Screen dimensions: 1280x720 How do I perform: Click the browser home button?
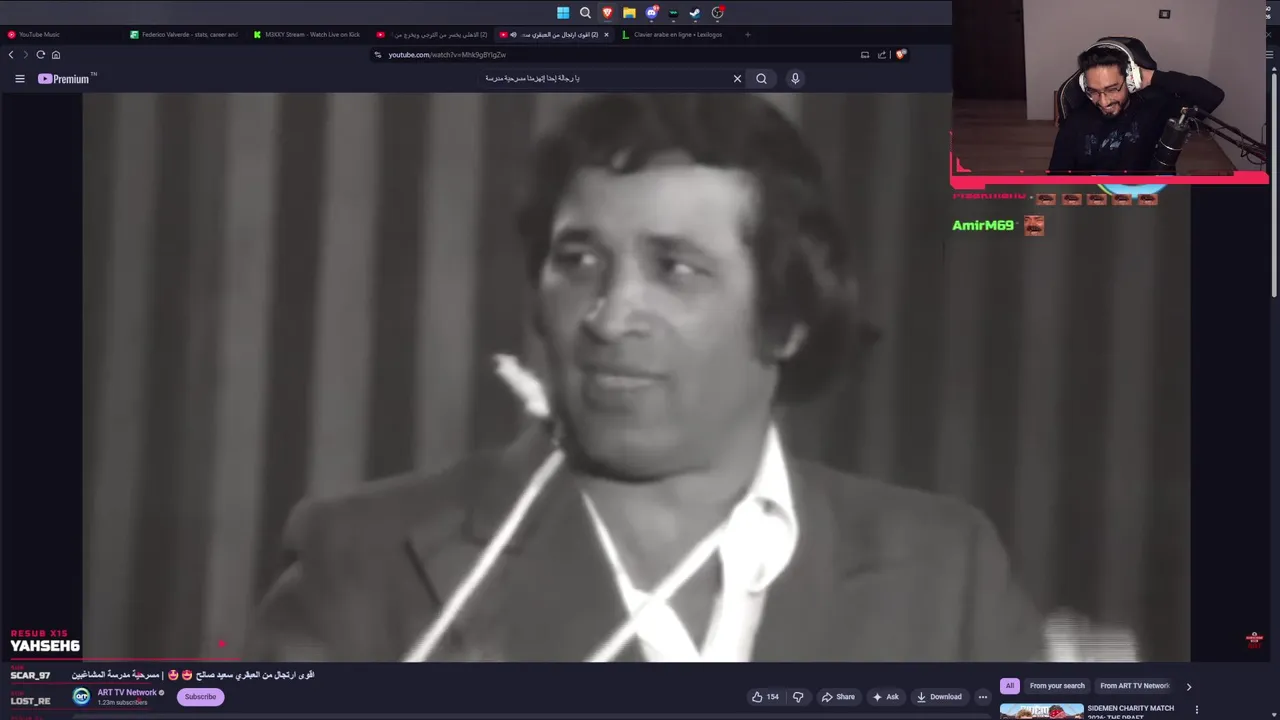click(56, 55)
